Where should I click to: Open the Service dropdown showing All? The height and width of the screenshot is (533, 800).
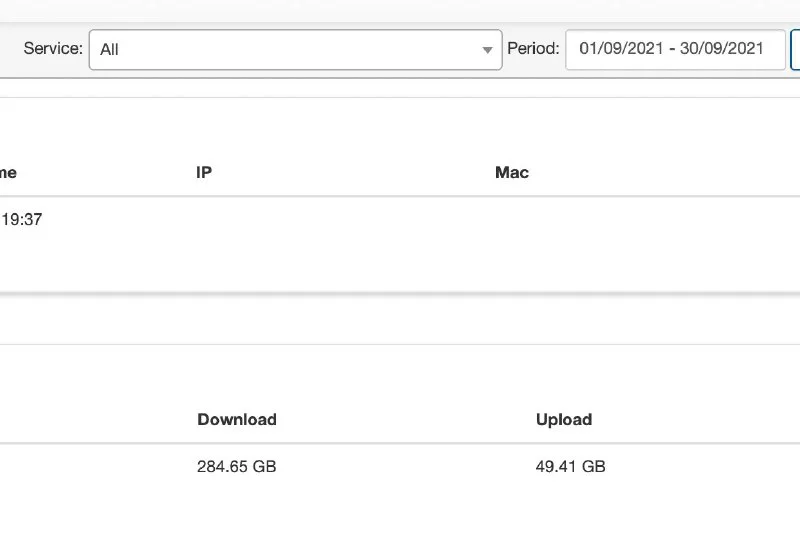(x=295, y=49)
